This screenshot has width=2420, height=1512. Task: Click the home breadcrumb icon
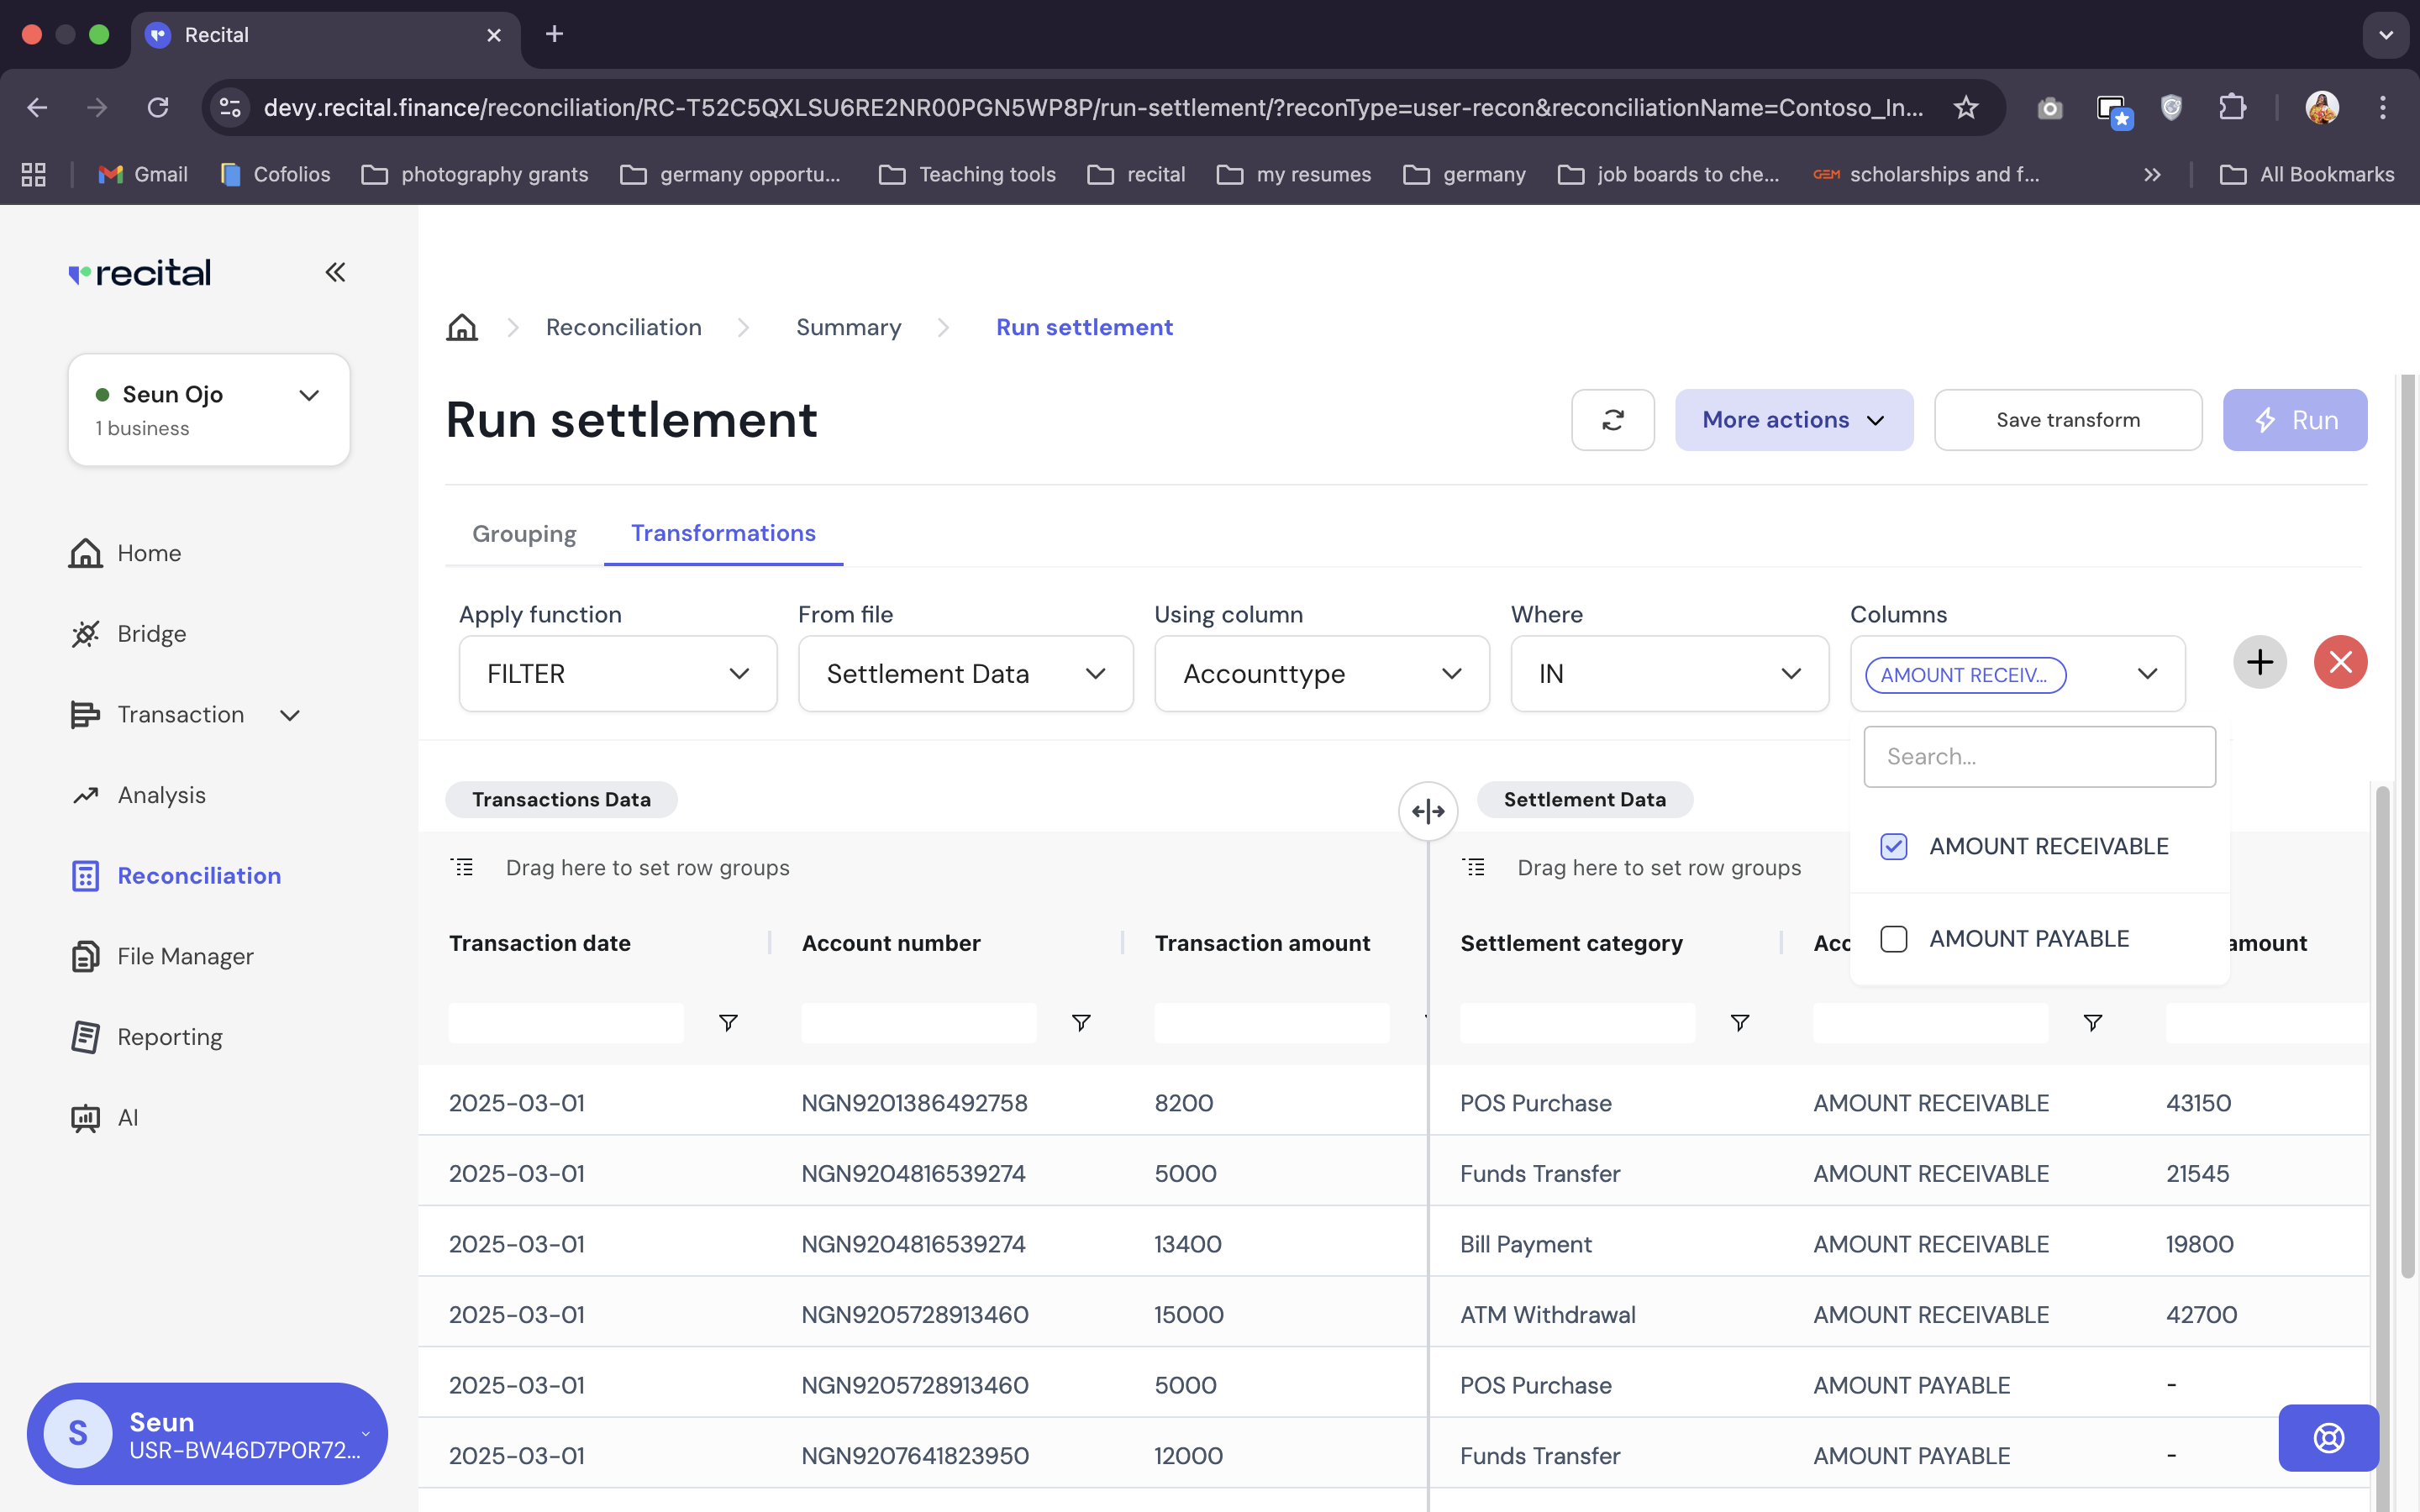pyautogui.click(x=462, y=327)
